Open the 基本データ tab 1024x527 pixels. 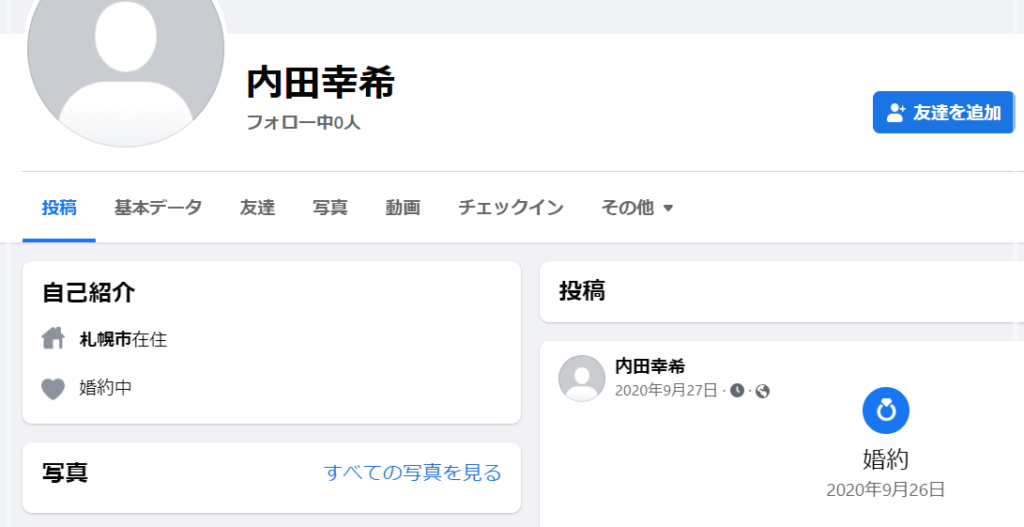click(x=158, y=208)
